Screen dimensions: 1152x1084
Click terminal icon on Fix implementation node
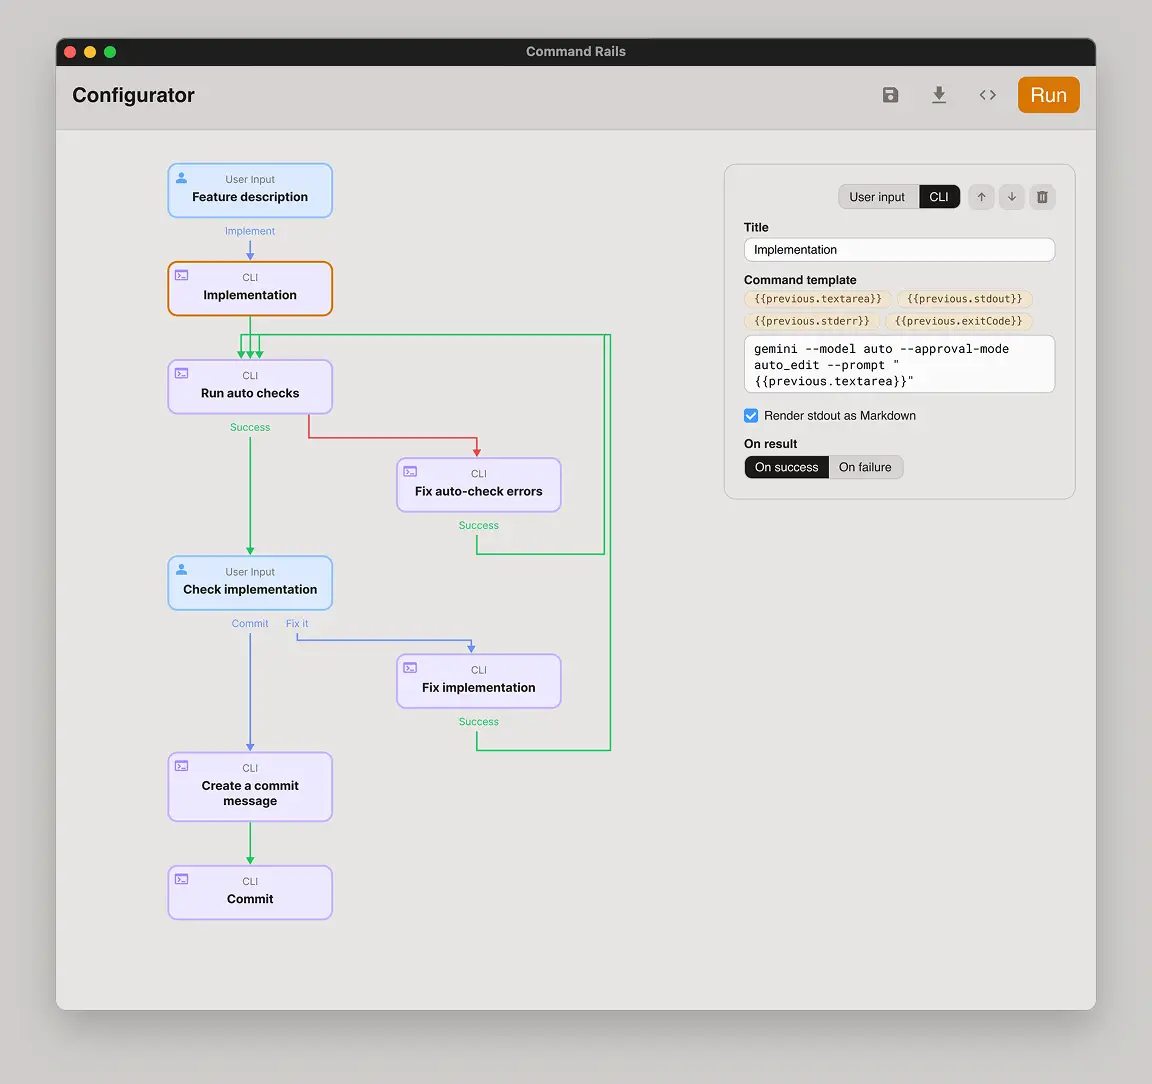[410, 668]
